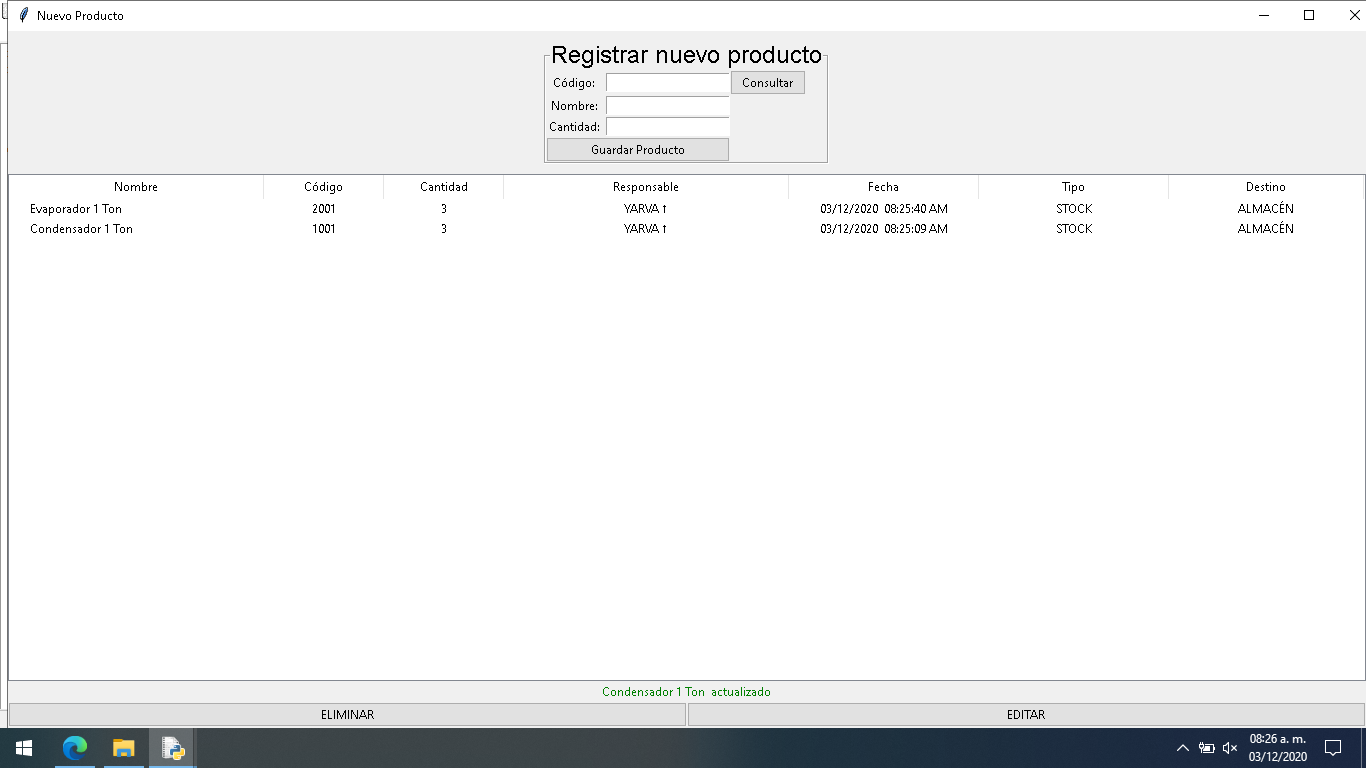Click status message Condensador 1 Ton actualizado
The image size is (1366, 768).
tap(686, 692)
